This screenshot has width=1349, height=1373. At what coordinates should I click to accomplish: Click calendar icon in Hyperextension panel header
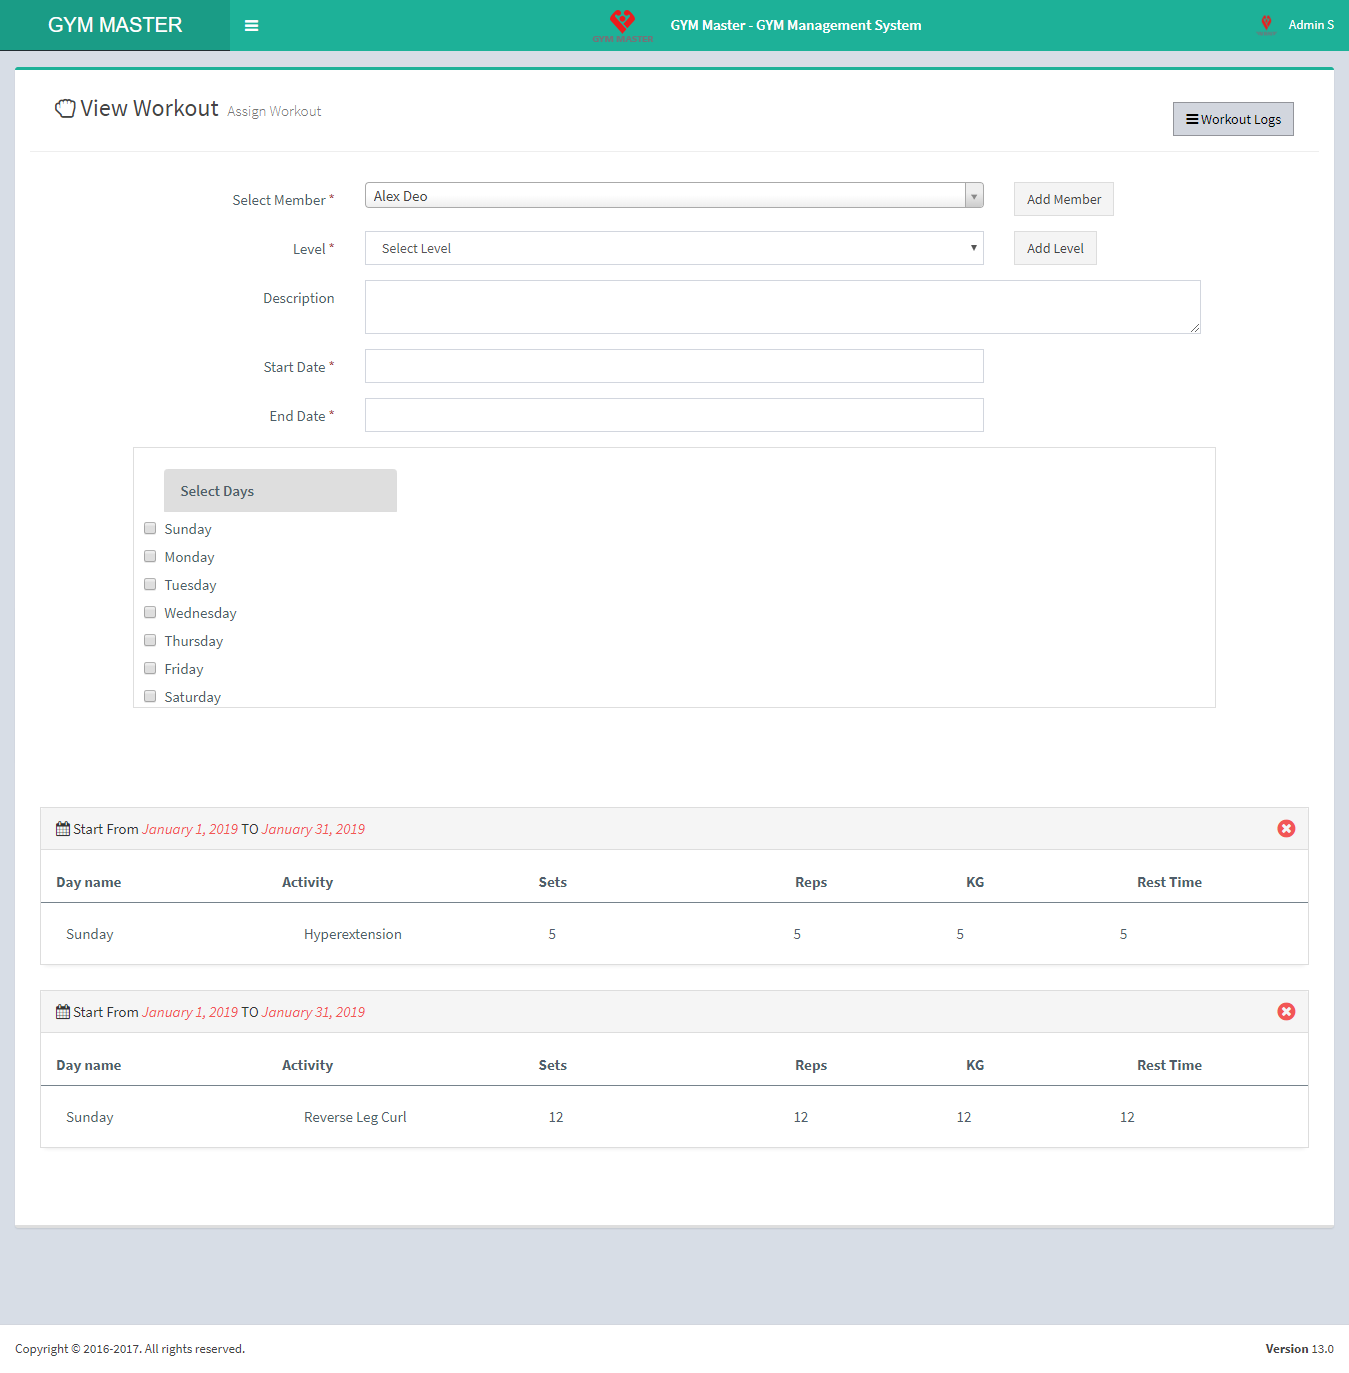click(x=63, y=829)
